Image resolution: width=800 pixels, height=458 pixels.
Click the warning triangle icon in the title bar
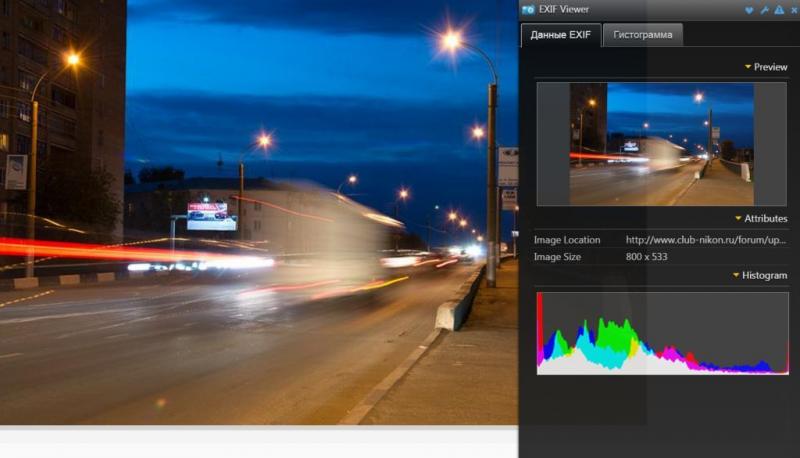[779, 10]
